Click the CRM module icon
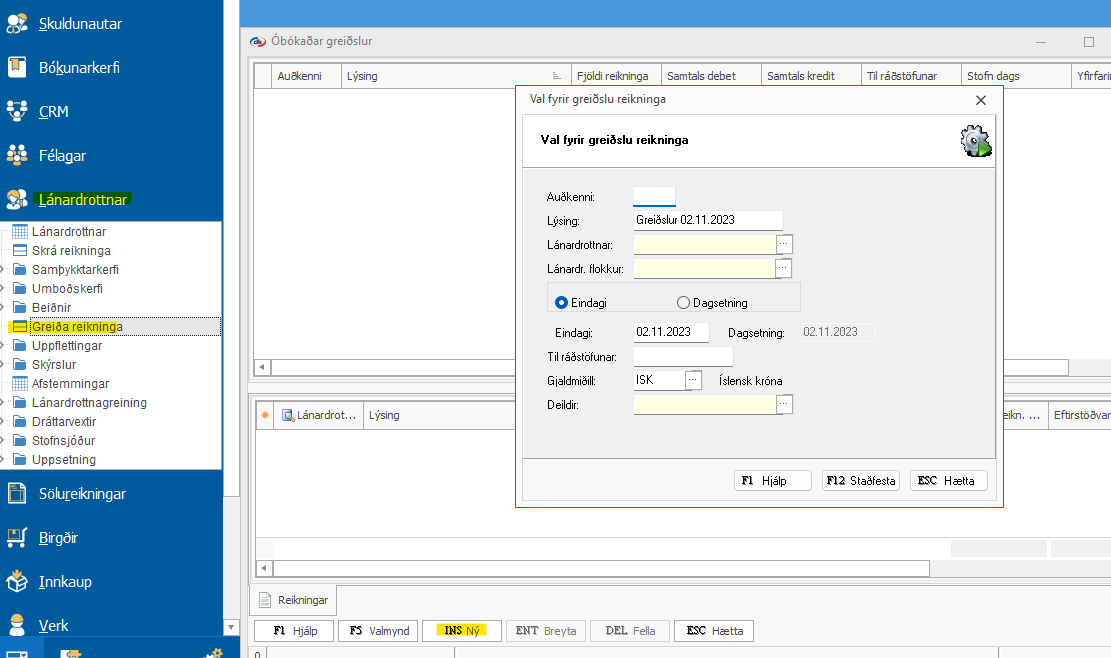 point(17,112)
